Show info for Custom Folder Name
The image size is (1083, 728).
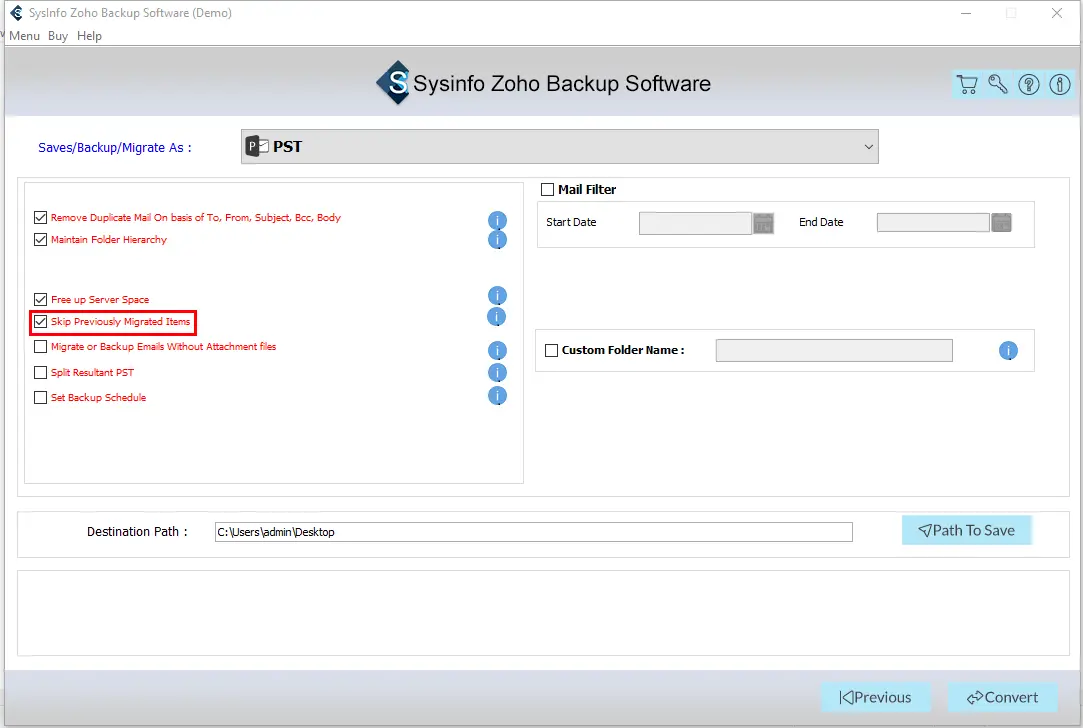tap(1008, 351)
